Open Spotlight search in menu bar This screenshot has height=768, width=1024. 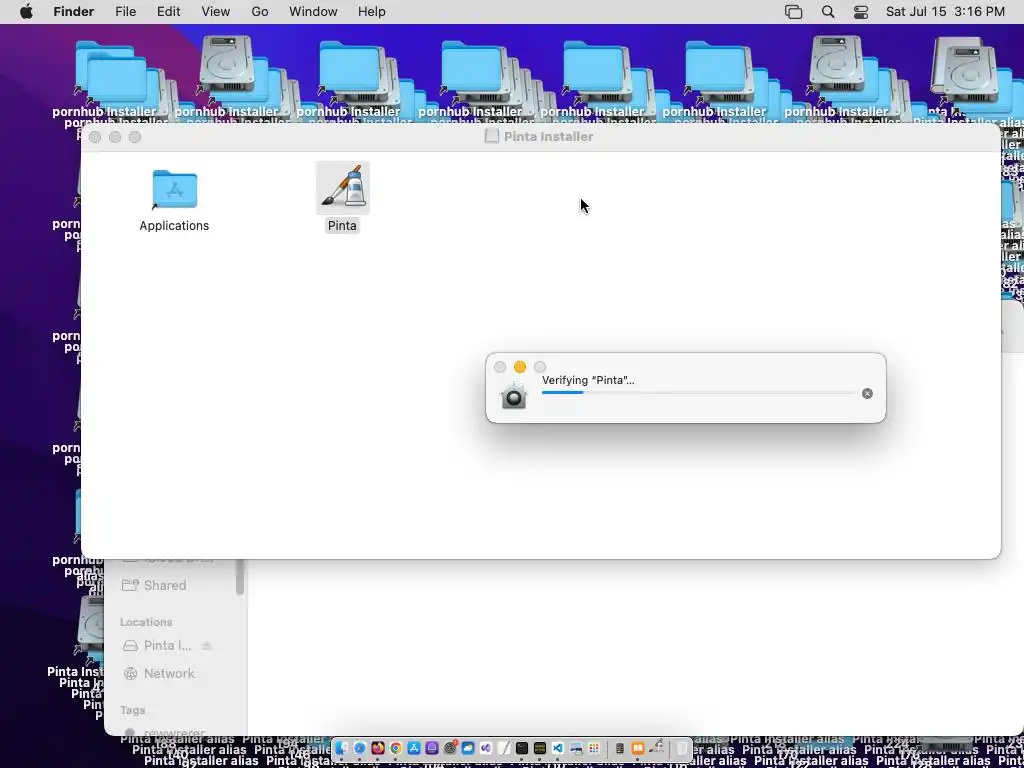coord(827,12)
